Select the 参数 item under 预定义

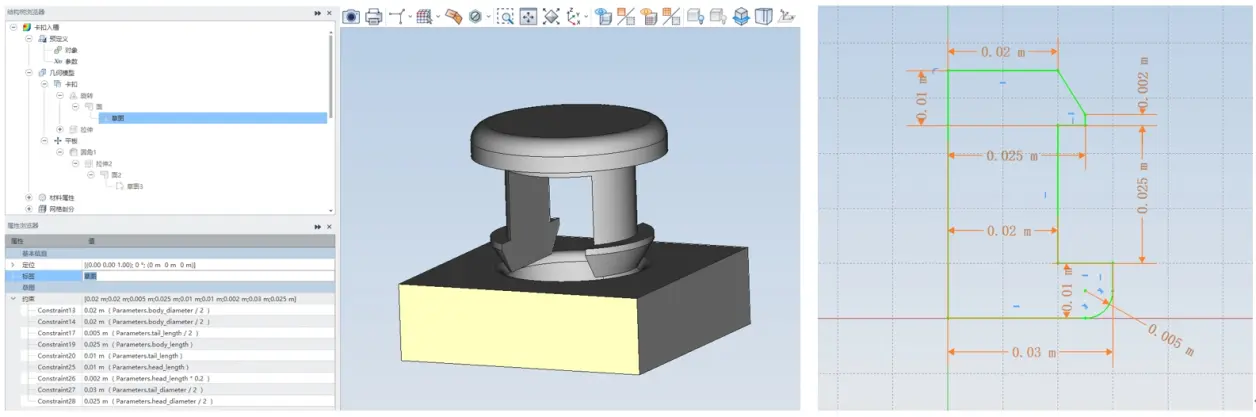72,61
